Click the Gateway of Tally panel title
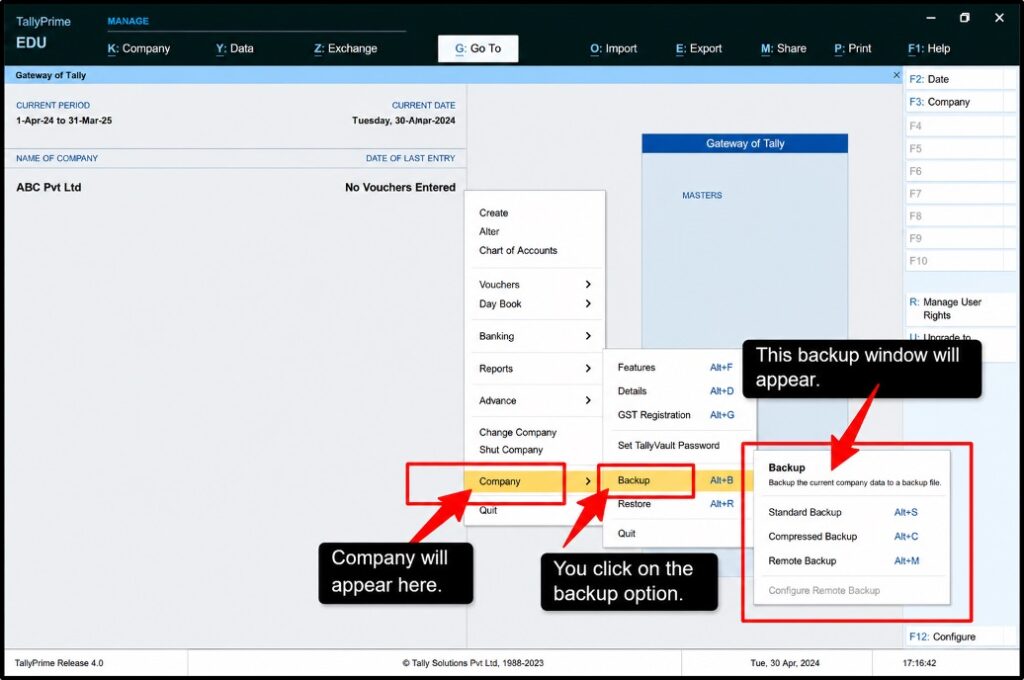 [x=744, y=144]
